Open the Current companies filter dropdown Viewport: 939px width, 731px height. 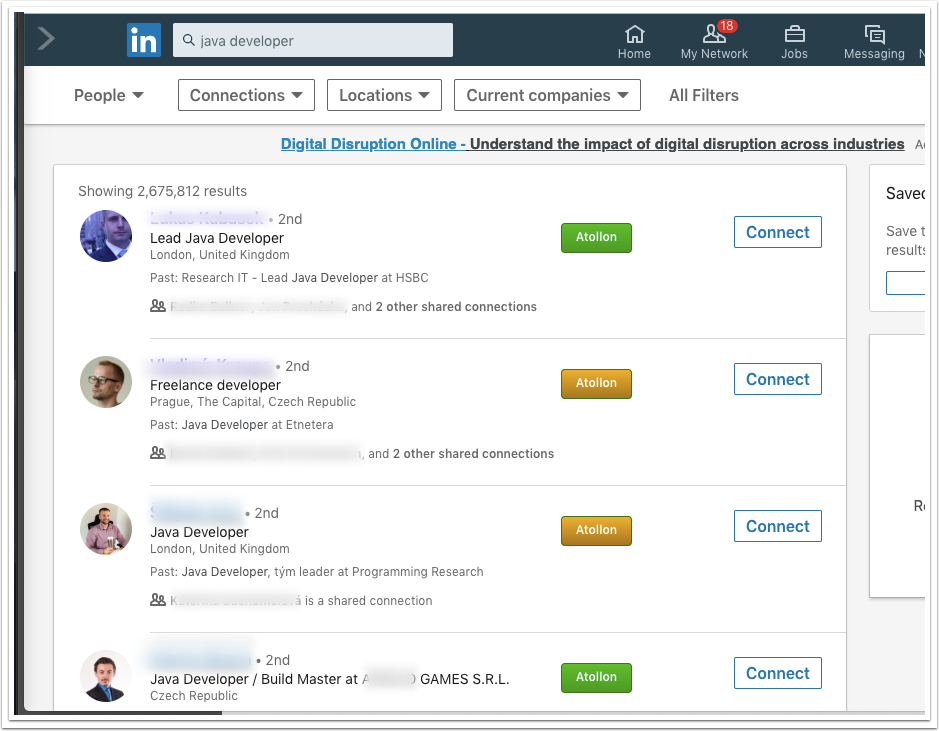coord(547,96)
